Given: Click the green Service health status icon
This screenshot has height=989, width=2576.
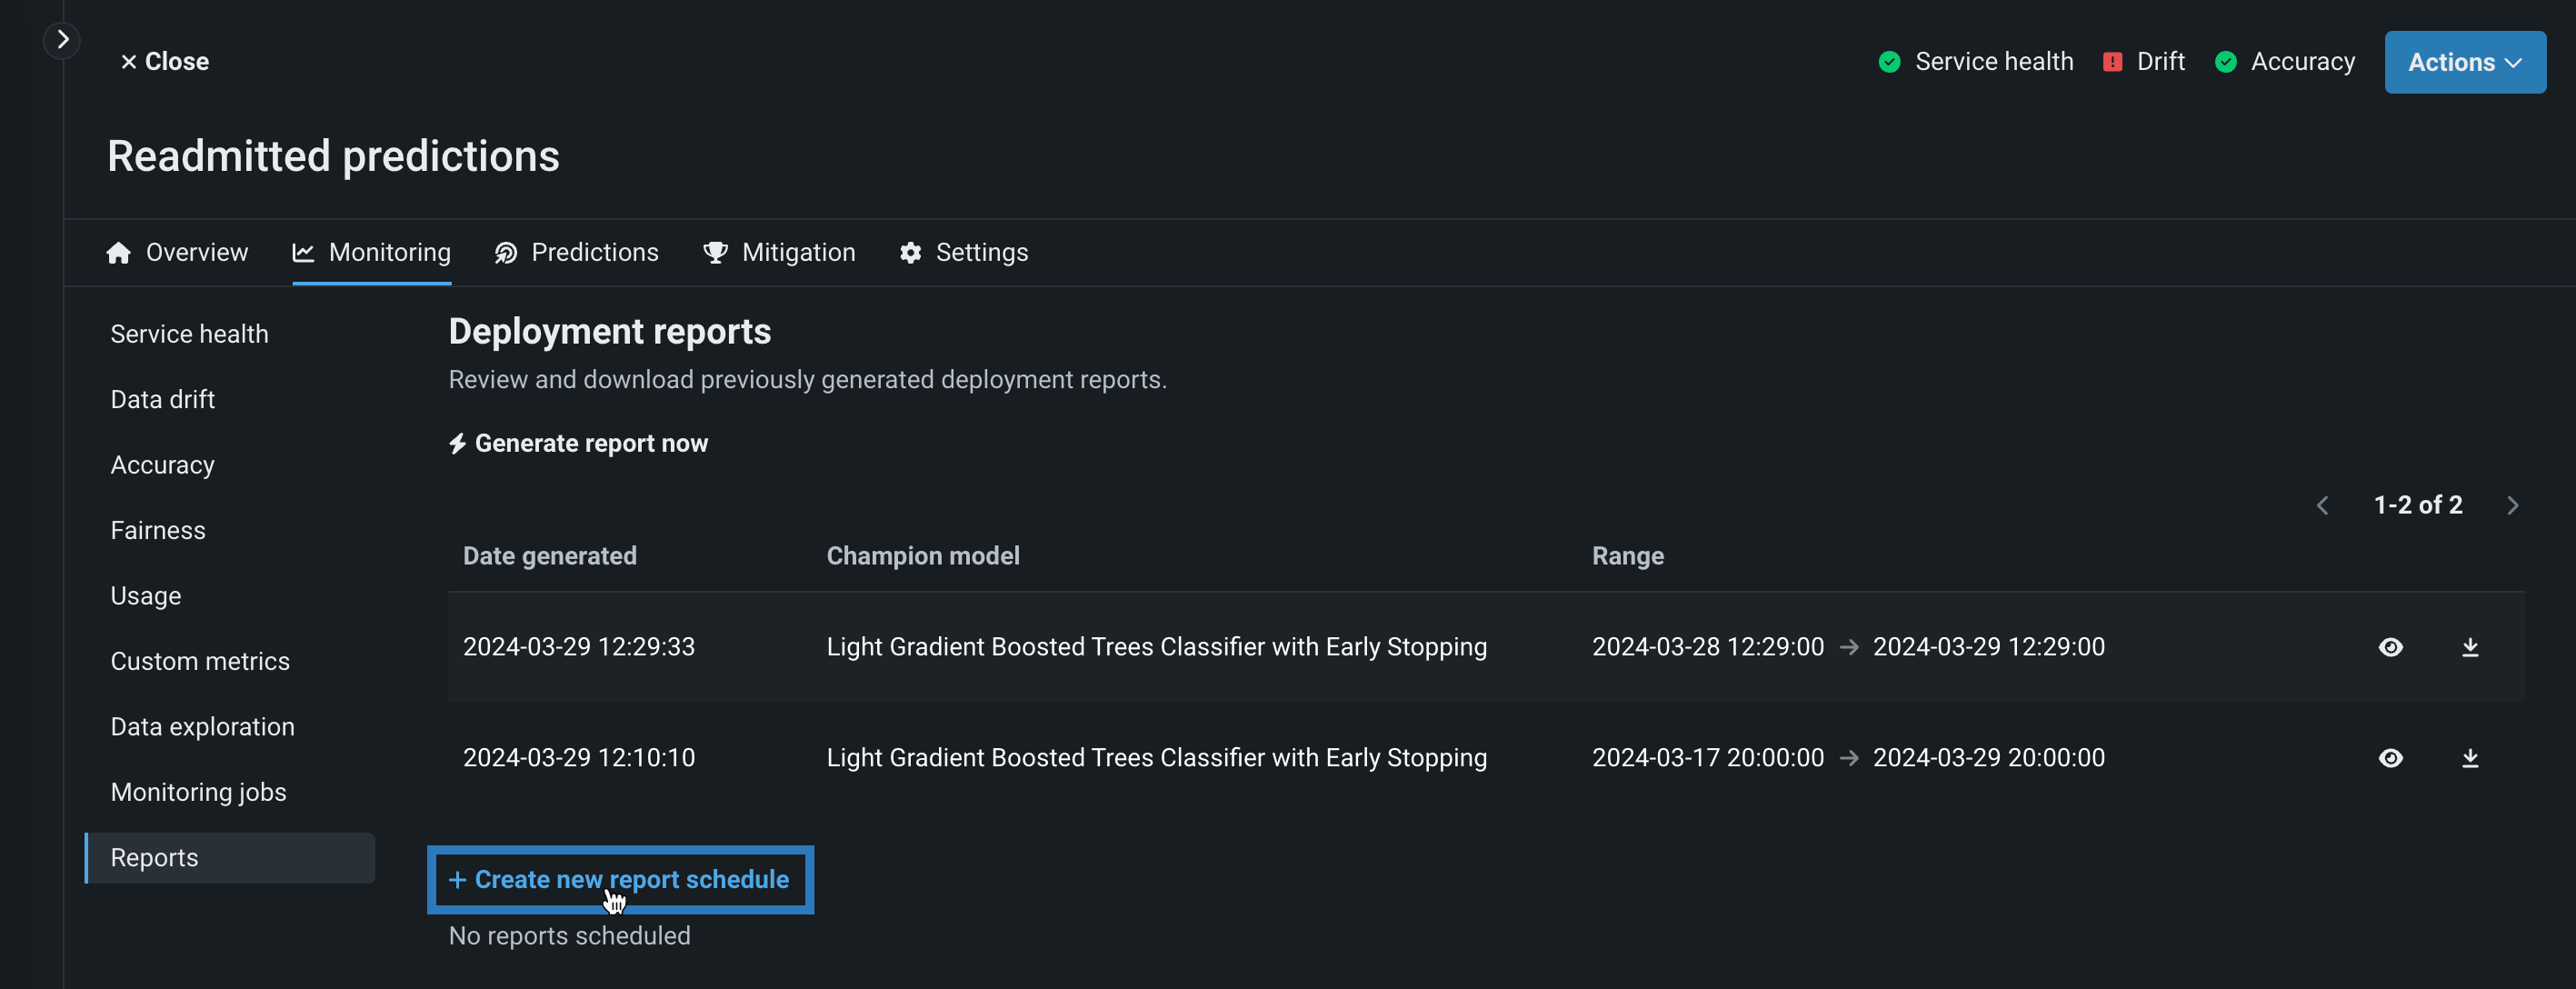Looking at the screenshot, I should pyautogui.click(x=1889, y=62).
